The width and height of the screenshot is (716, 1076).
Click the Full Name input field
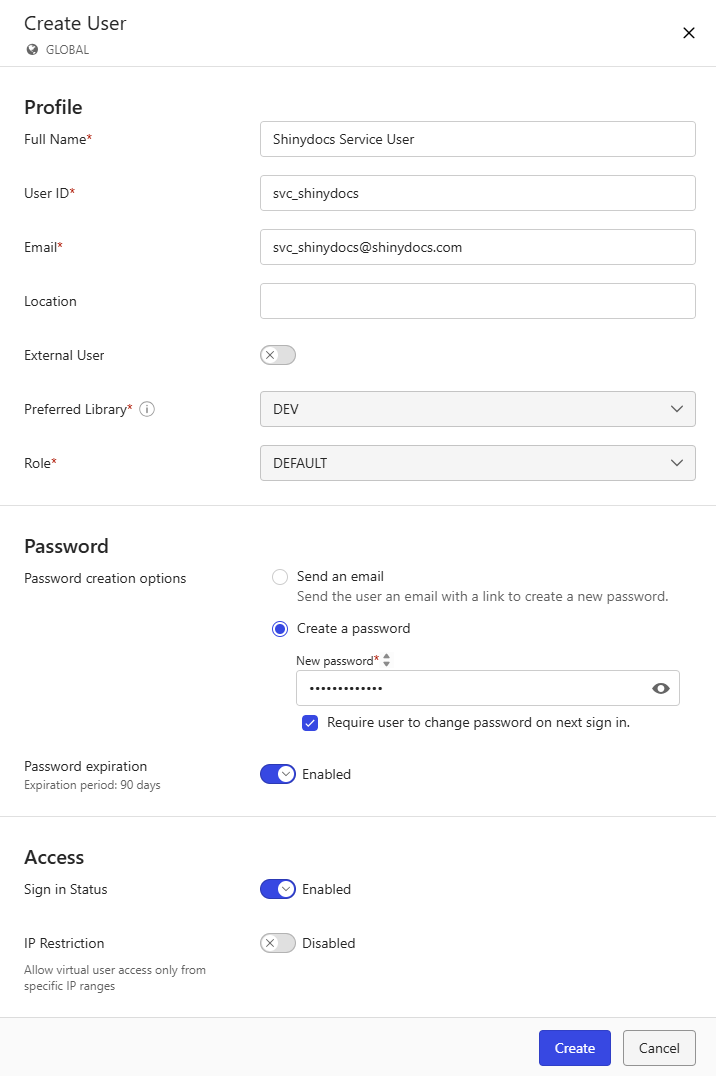point(477,139)
